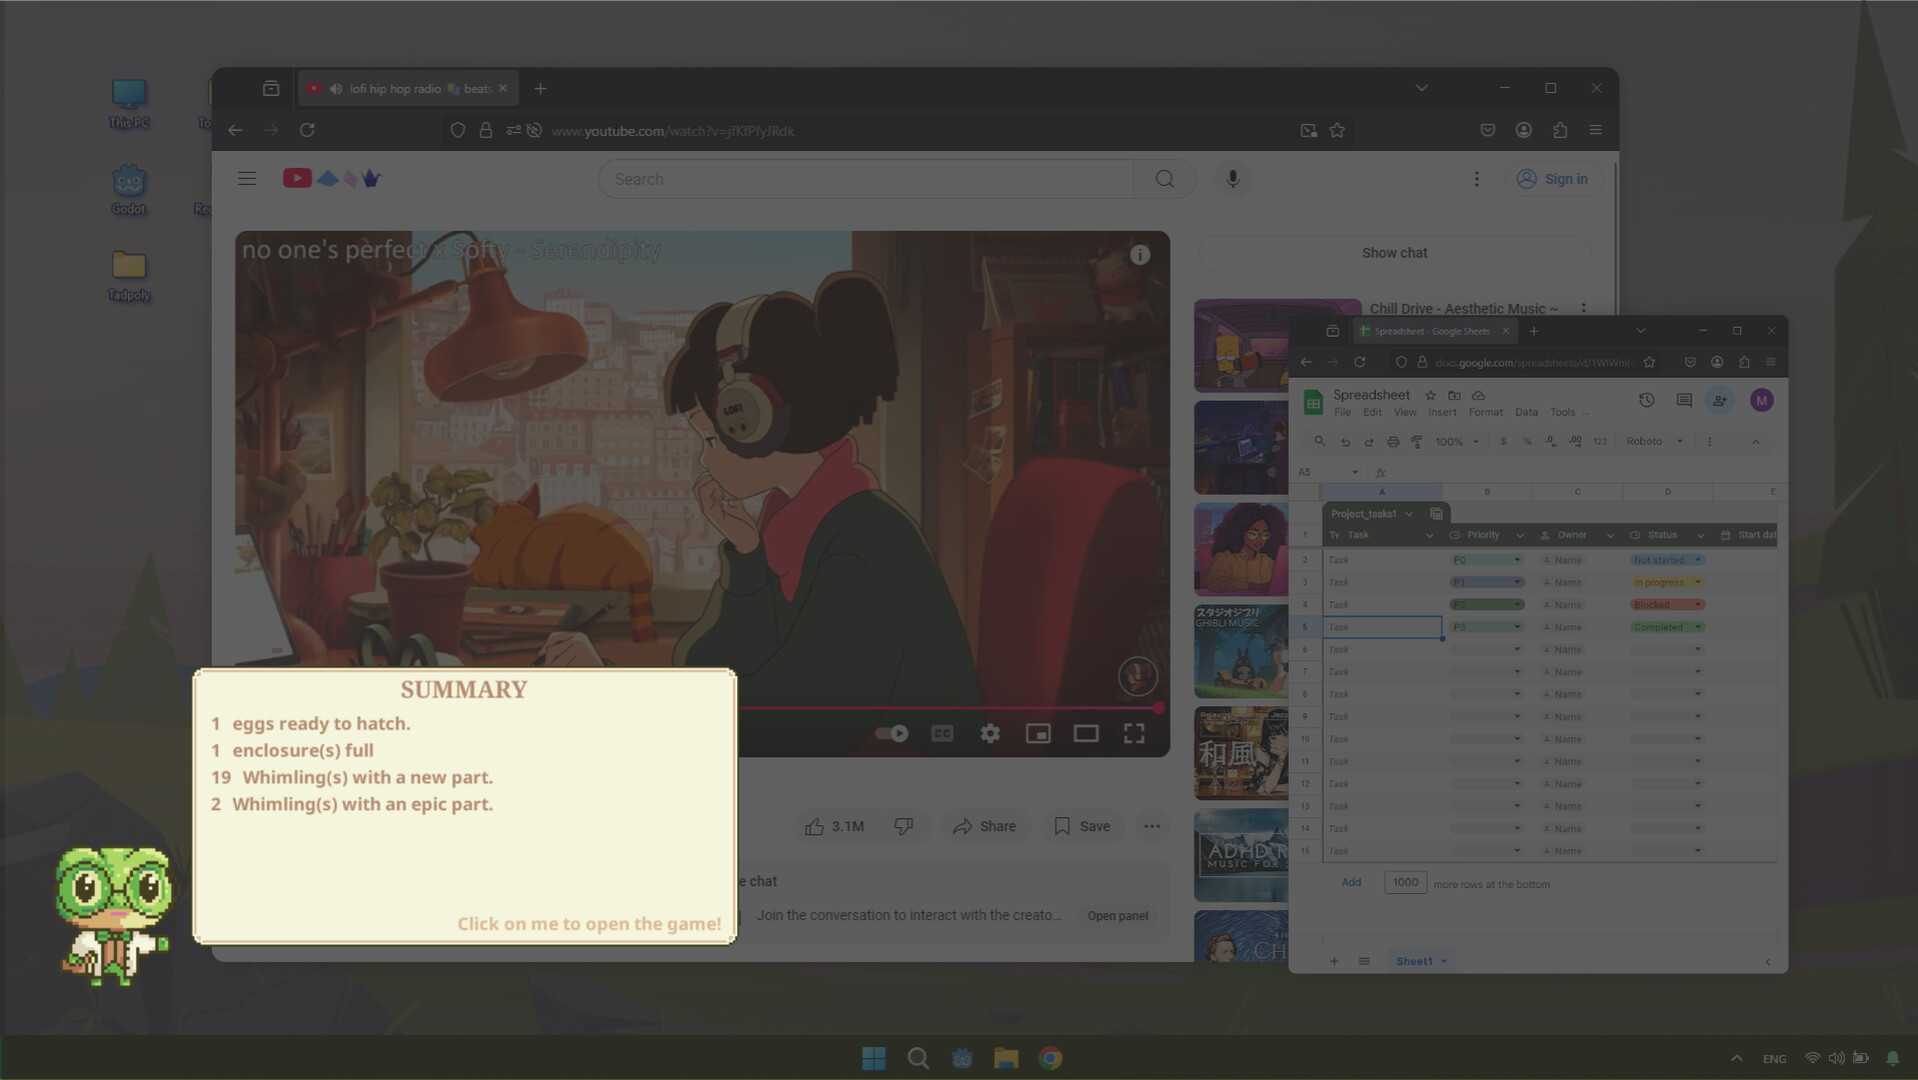Open version history in Google Sheets
The height and width of the screenshot is (1080, 1918).
tap(1646, 400)
